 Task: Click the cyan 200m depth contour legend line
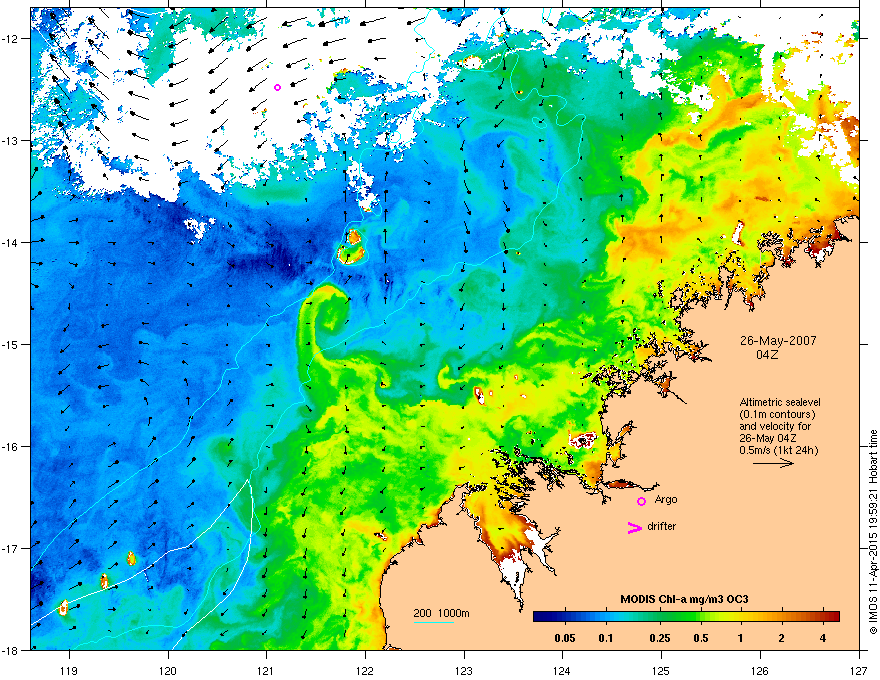pos(434,622)
